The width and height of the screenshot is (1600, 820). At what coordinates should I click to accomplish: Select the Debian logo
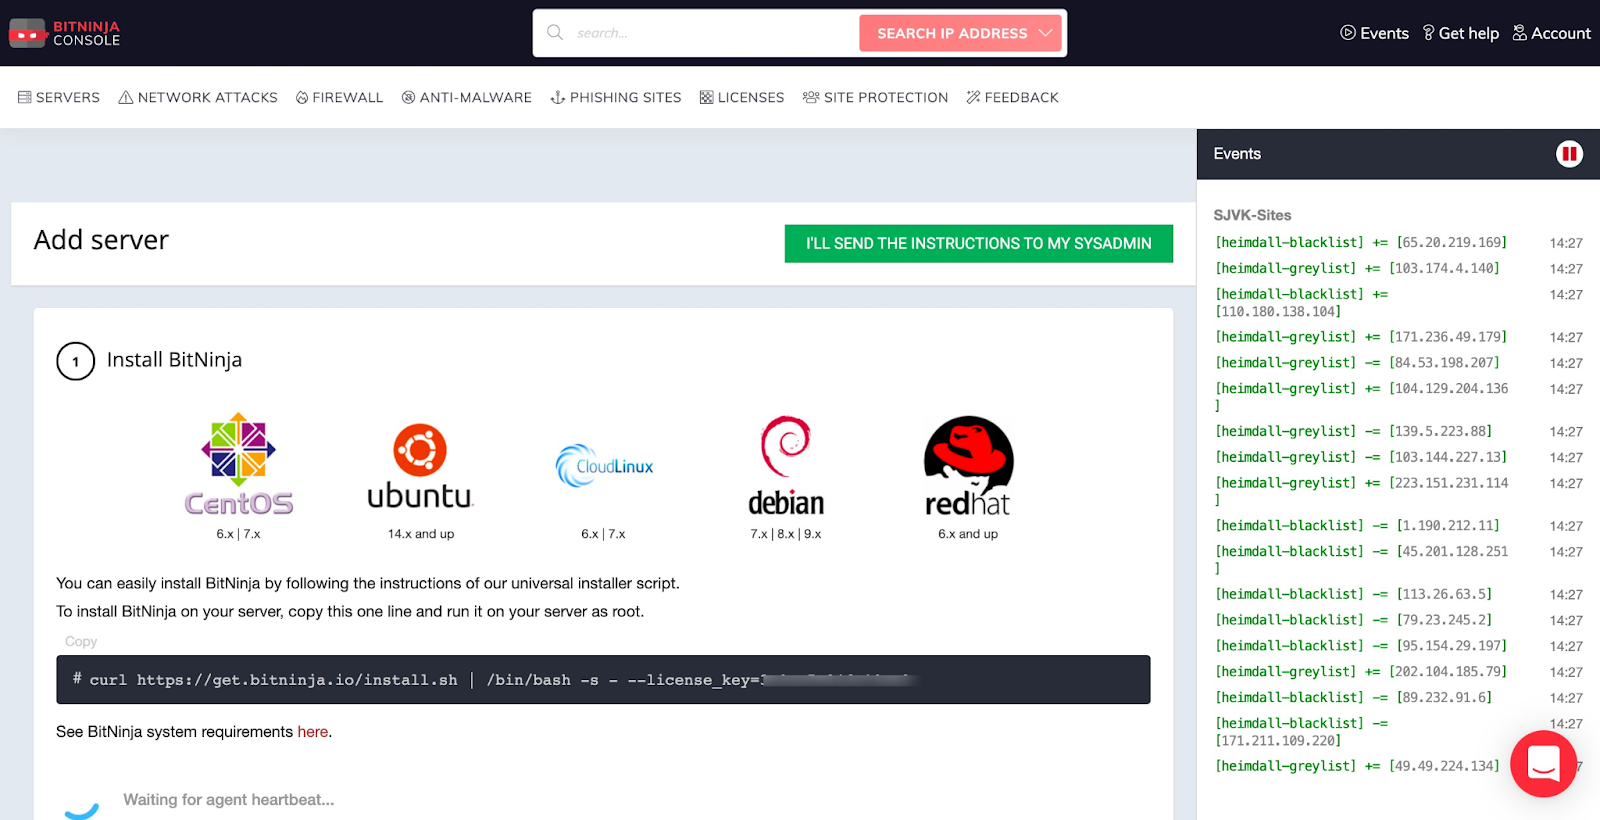pos(786,466)
